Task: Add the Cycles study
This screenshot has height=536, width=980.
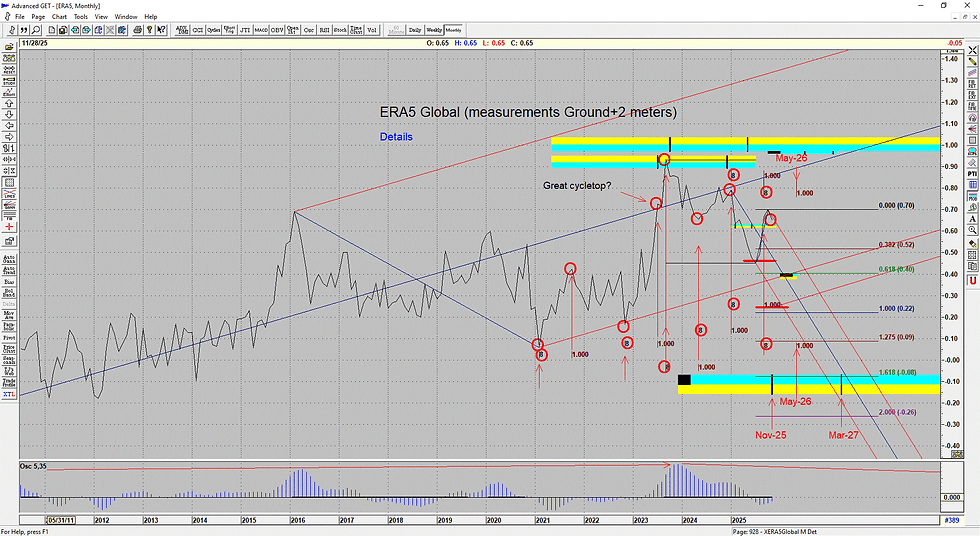Action: pyautogui.click(x=214, y=30)
